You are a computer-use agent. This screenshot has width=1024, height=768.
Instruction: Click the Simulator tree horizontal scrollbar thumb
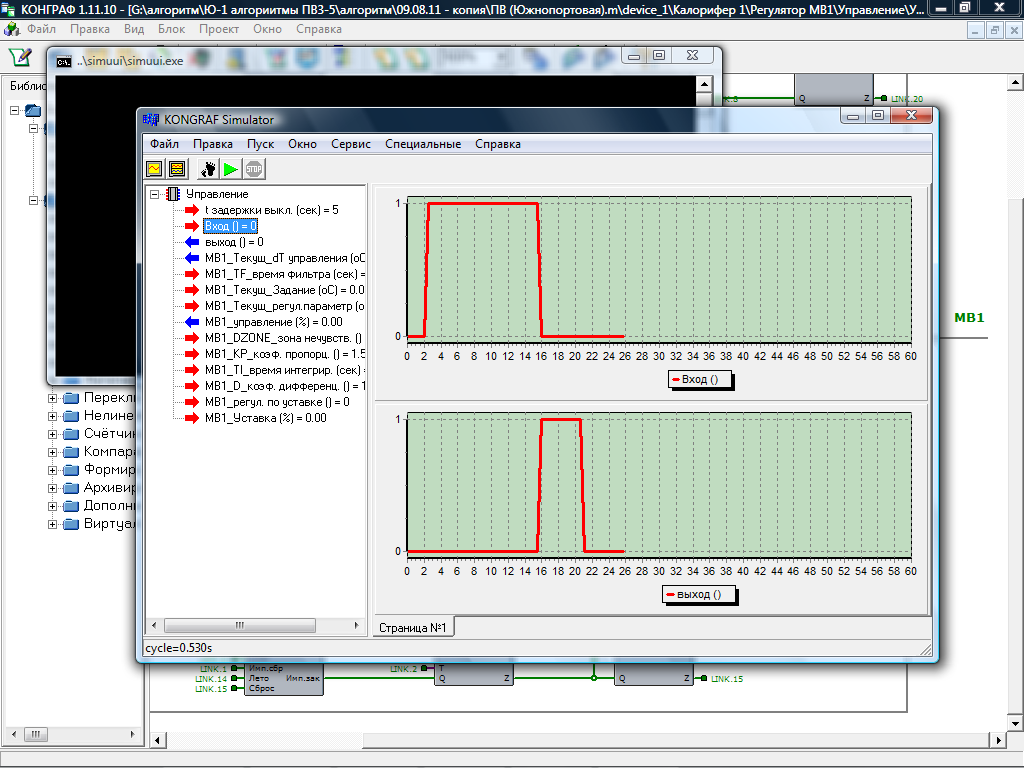click(240, 626)
